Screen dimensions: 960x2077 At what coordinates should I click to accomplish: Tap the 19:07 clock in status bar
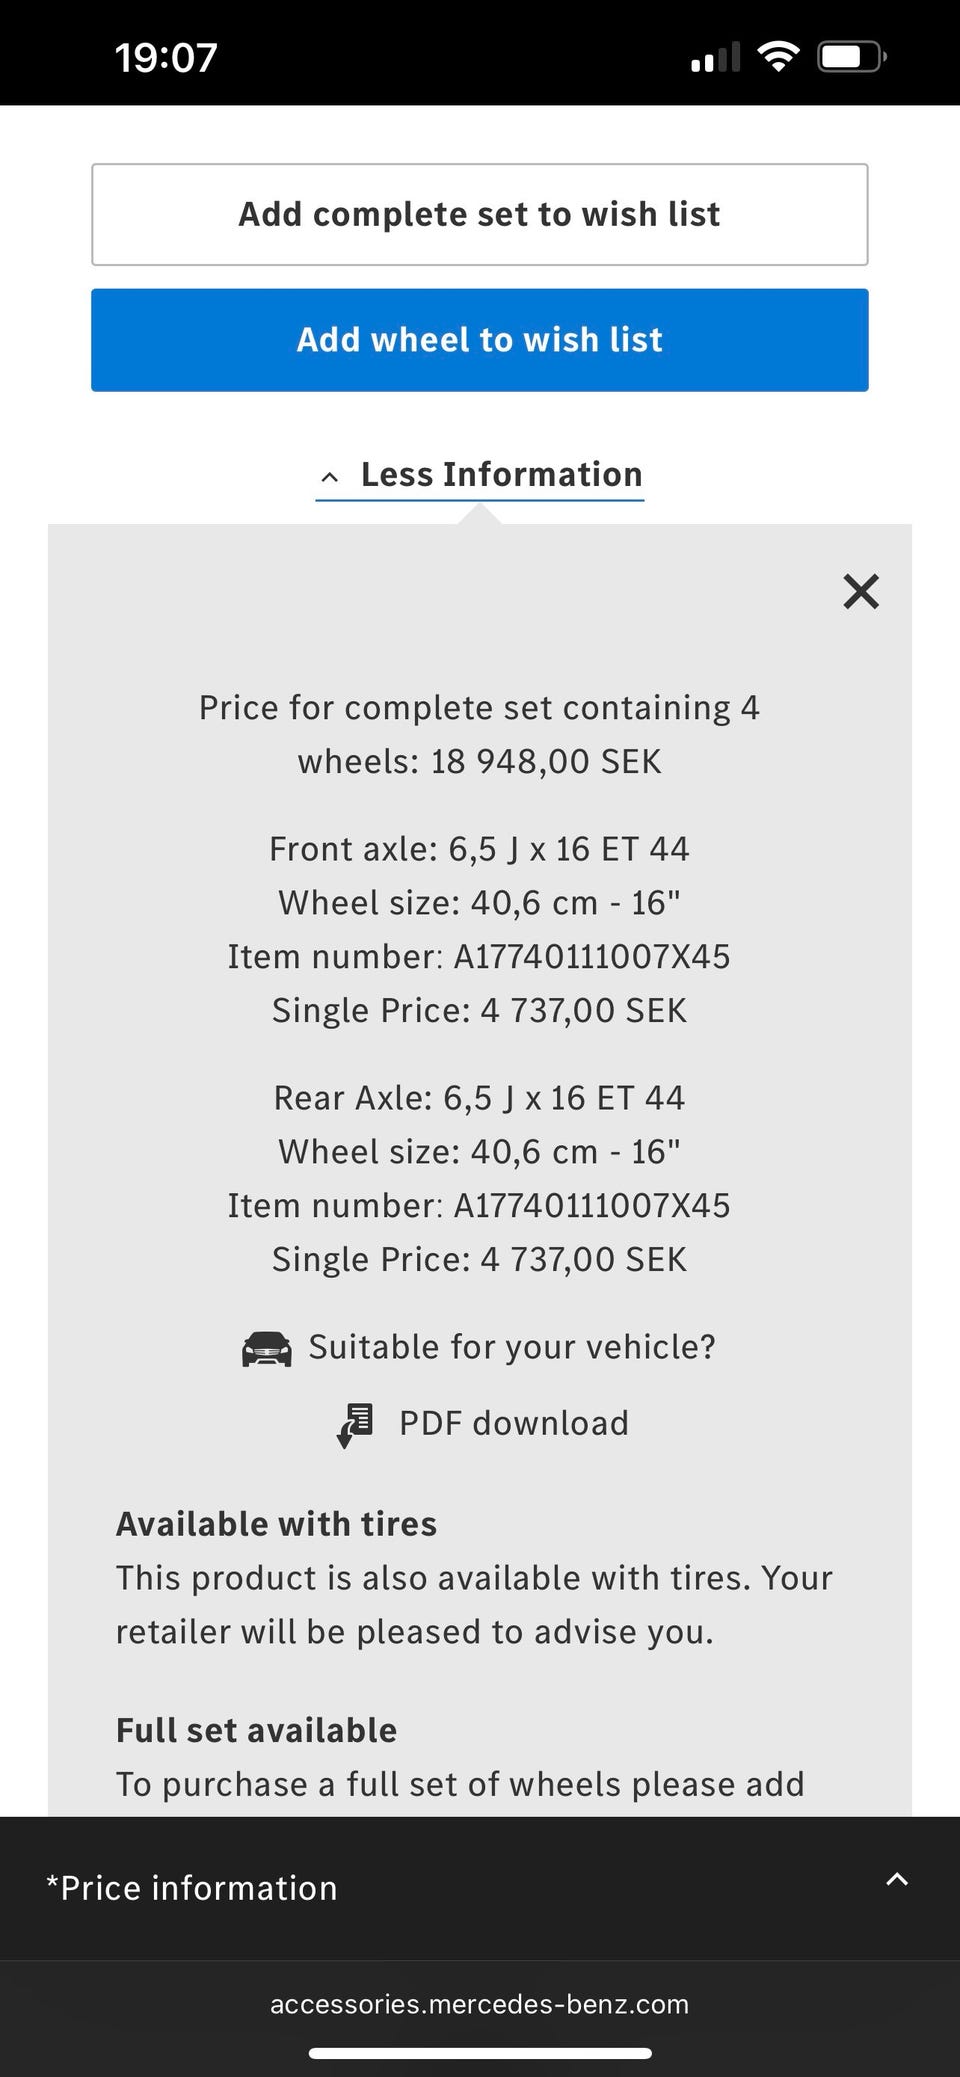click(x=166, y=57)
